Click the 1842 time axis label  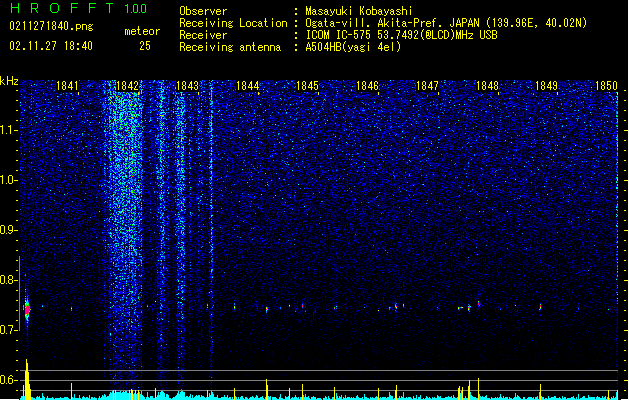pos(127,86)
